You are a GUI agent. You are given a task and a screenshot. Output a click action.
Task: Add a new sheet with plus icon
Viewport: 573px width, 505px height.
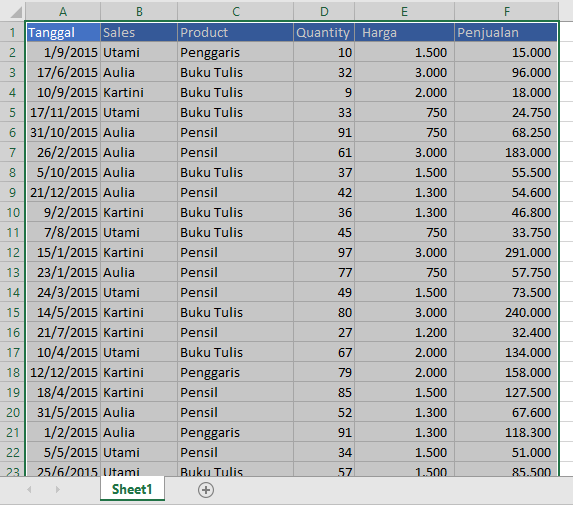tap(206, 490)
